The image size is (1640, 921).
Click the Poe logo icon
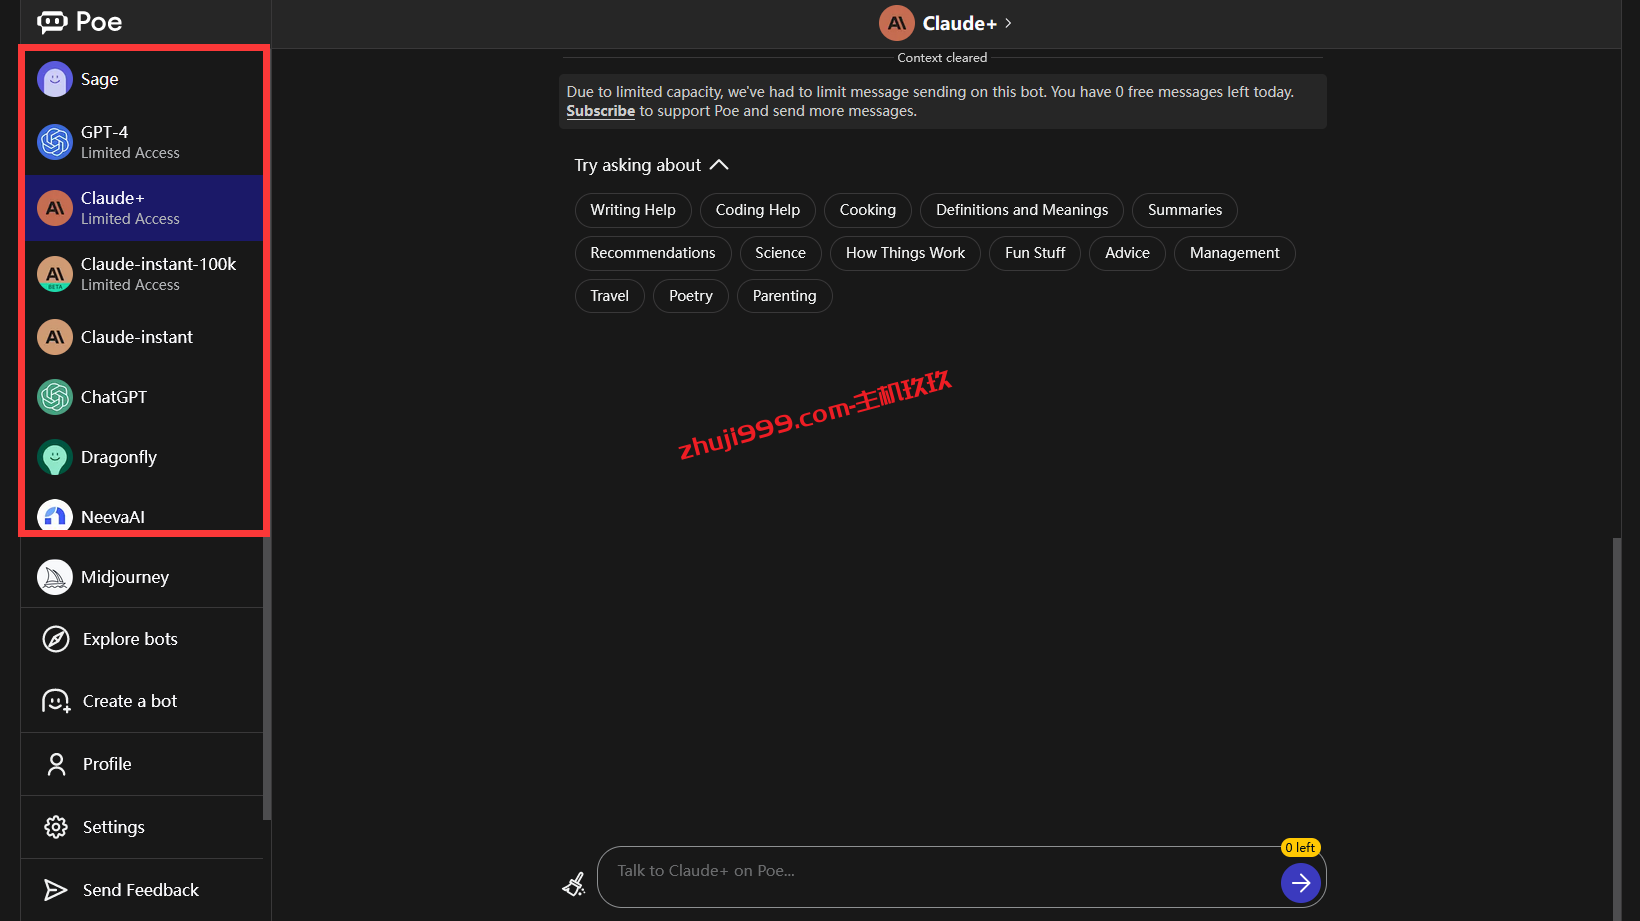pos(52,22)
